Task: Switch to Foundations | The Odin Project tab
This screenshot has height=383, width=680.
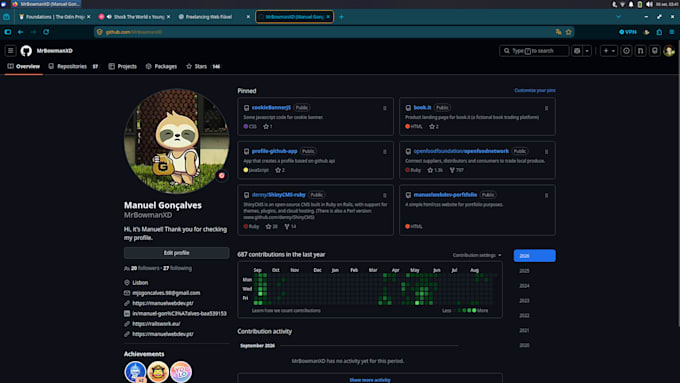Action: point(55,16)
